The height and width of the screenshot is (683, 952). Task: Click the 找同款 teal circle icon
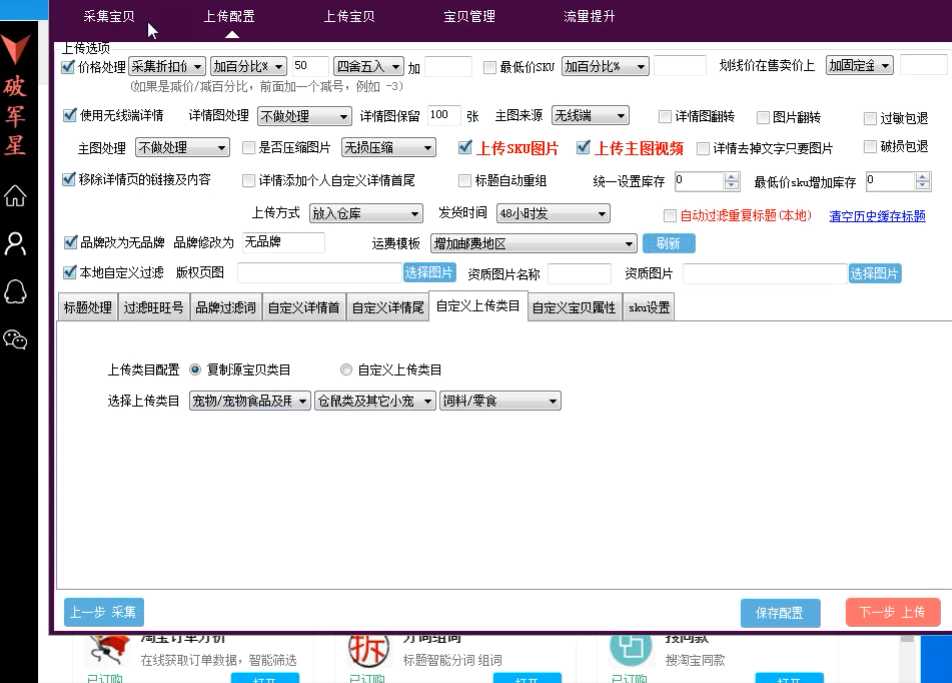[x=630, y=649]
